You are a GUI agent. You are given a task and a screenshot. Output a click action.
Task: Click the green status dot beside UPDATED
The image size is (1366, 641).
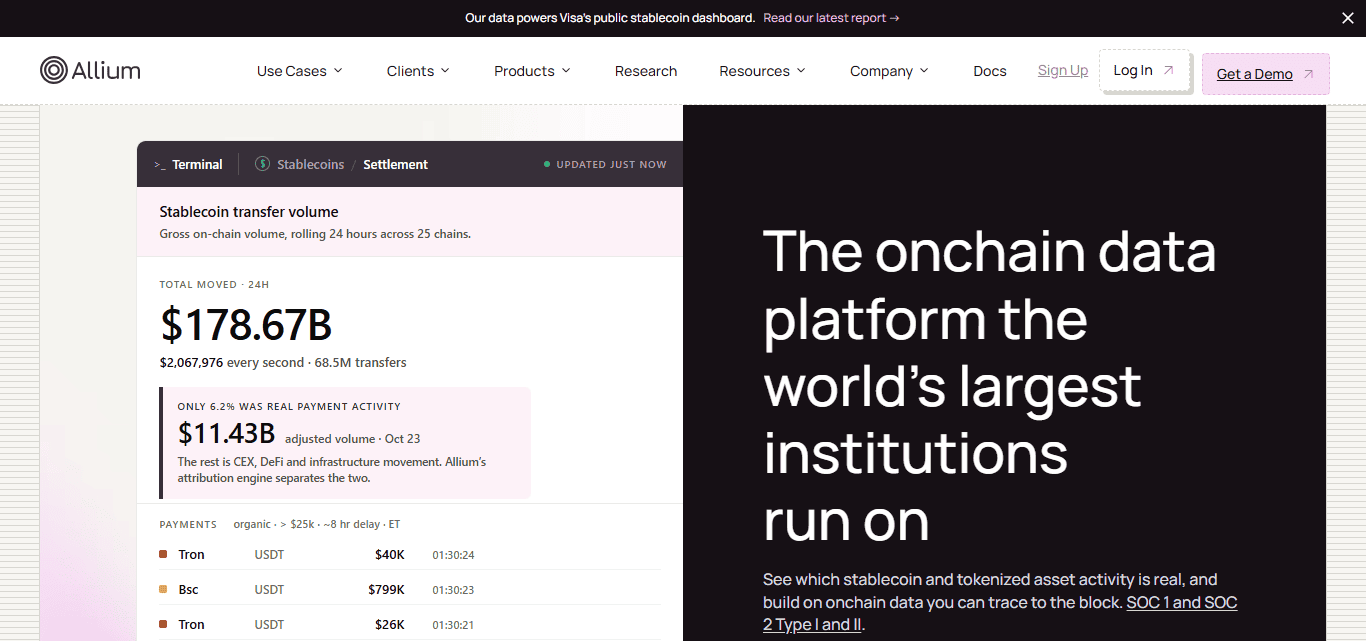[x=547, y=164]
